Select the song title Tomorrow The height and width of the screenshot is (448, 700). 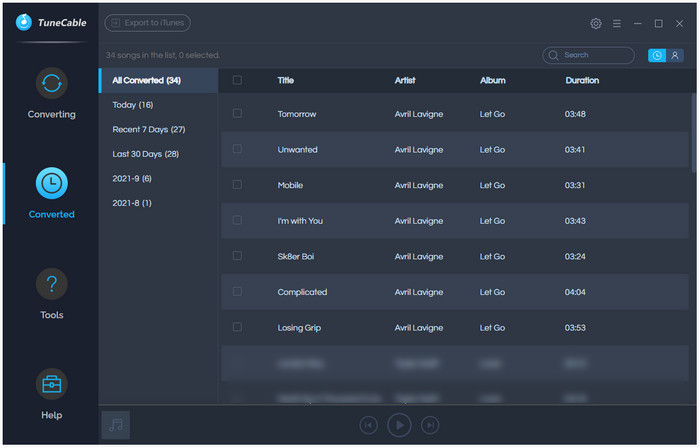[x=297, y=114]
